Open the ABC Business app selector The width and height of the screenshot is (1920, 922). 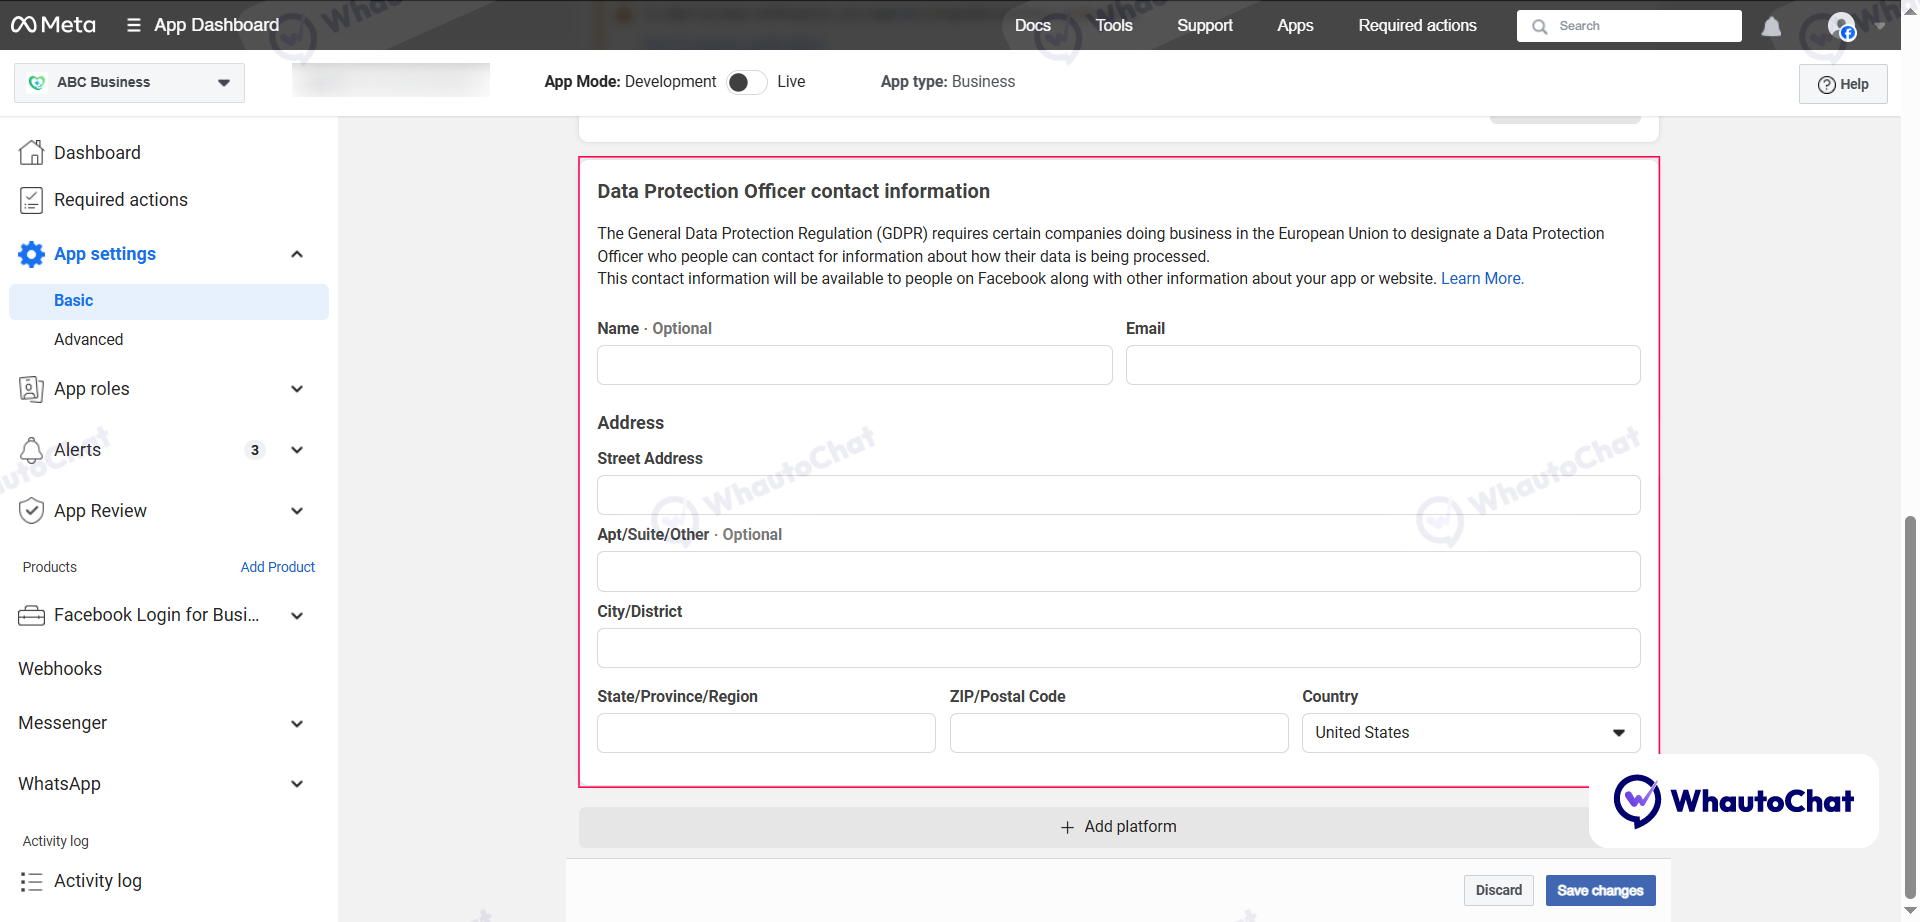coord(130,82)
